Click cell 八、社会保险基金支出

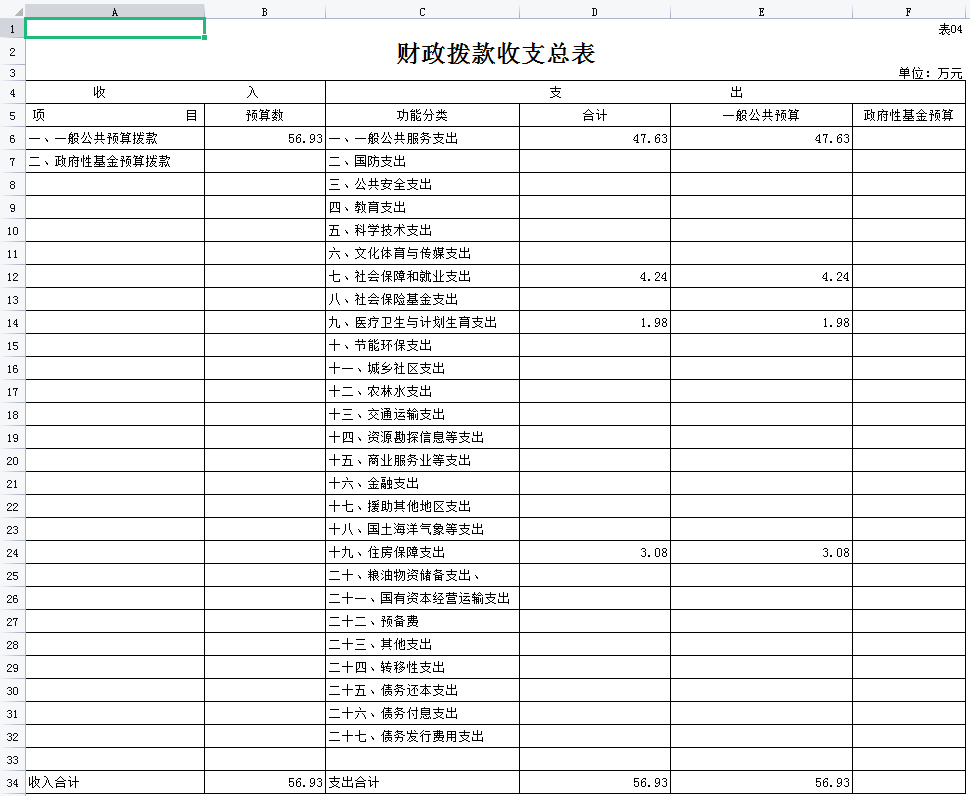[423, 299]
